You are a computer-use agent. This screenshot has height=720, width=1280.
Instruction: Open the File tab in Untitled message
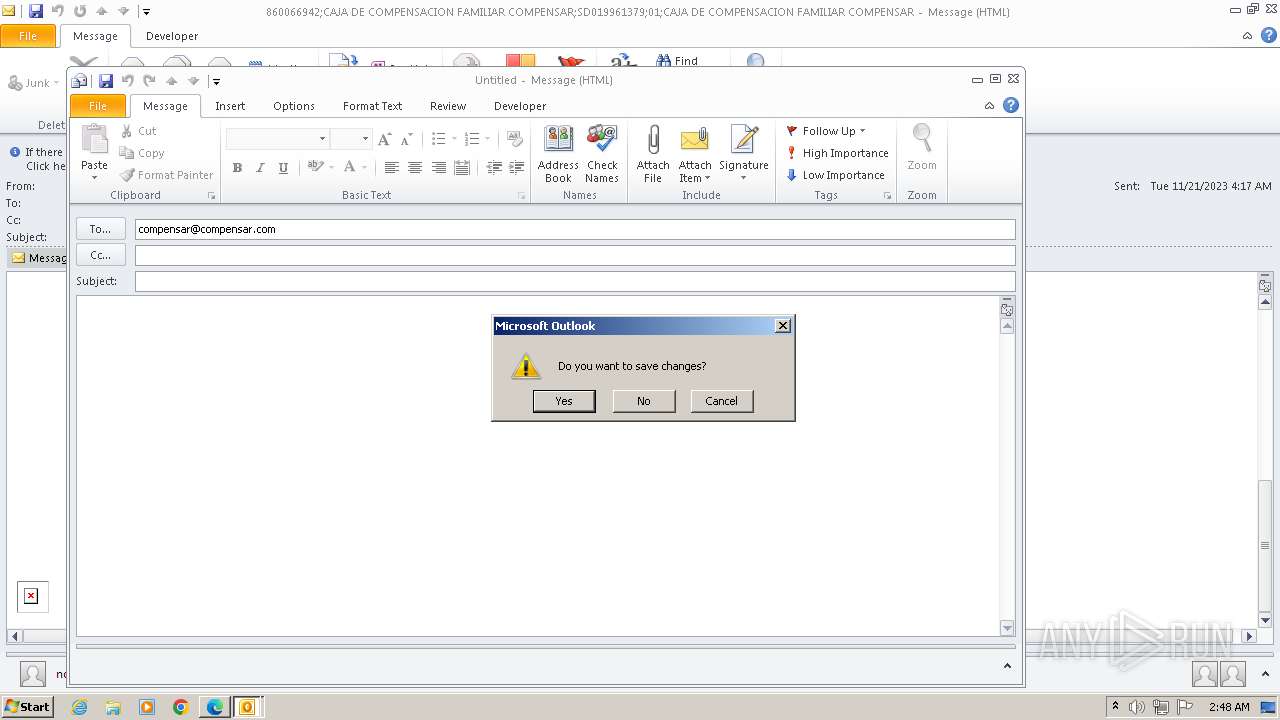[98, 106]
